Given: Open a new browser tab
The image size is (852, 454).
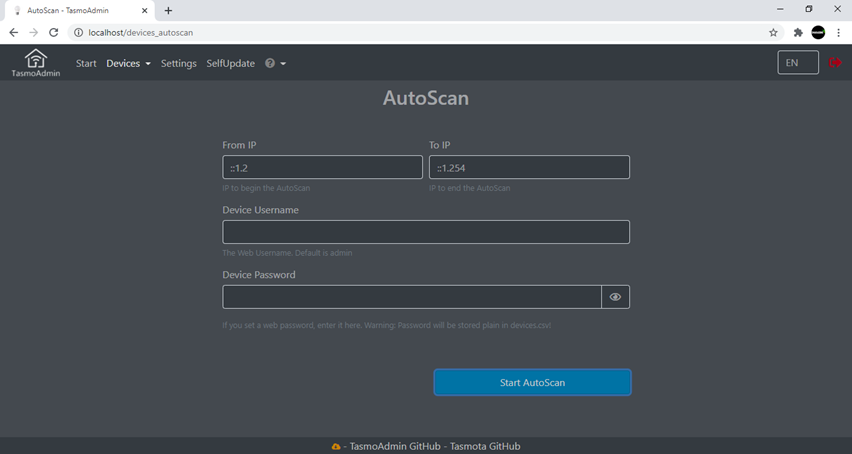Looking at the screenshot, I should tap(168, 10).
